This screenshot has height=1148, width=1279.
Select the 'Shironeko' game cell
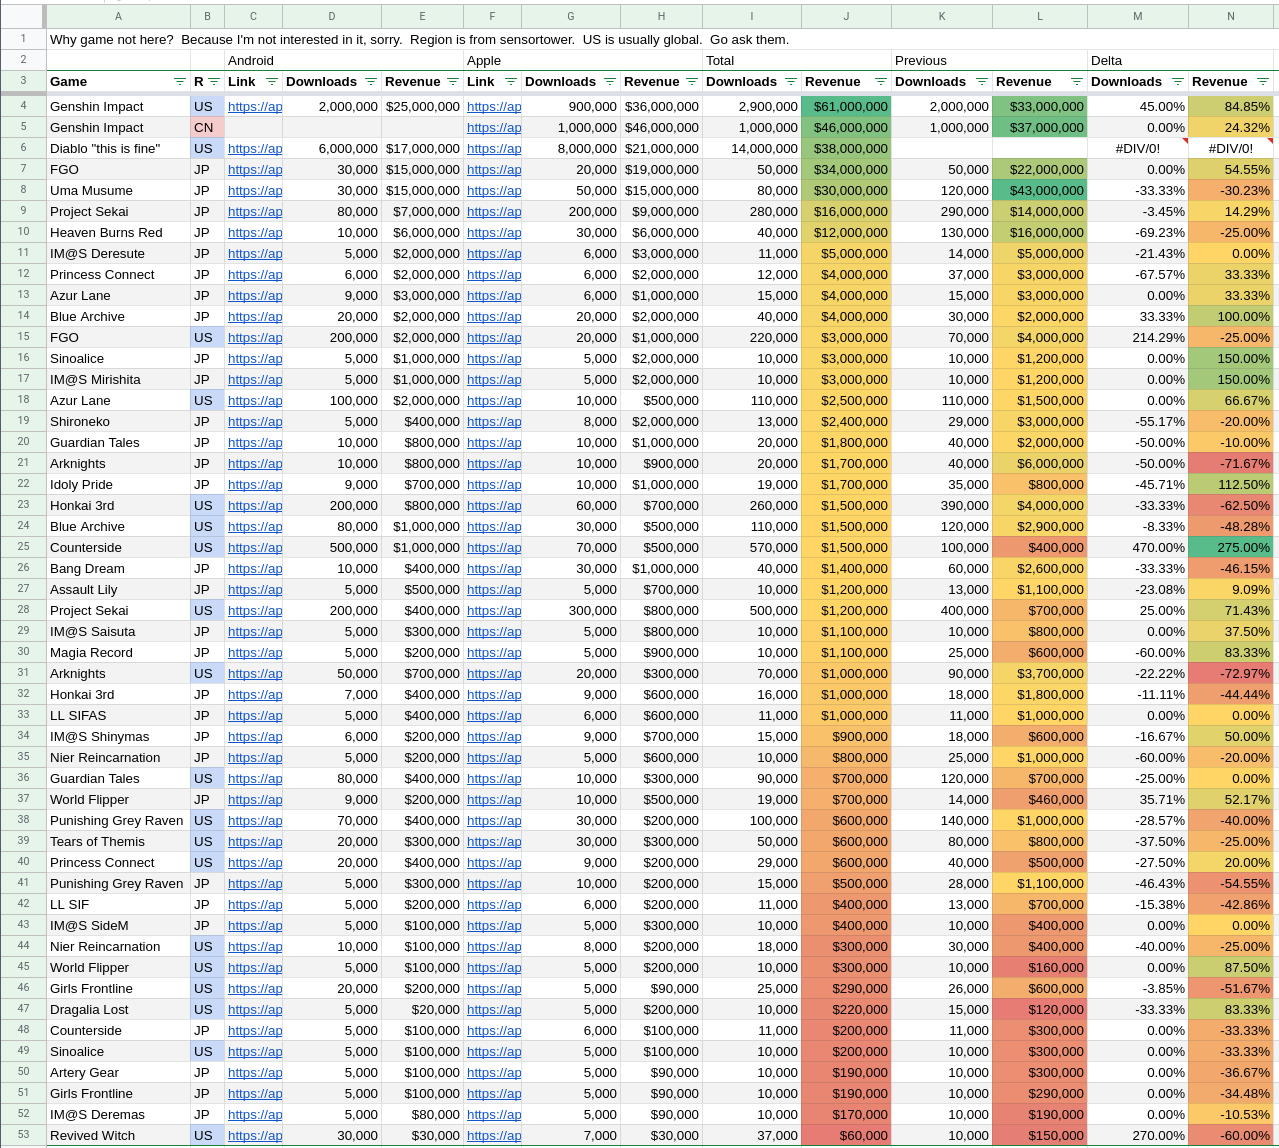pos(118,422)
